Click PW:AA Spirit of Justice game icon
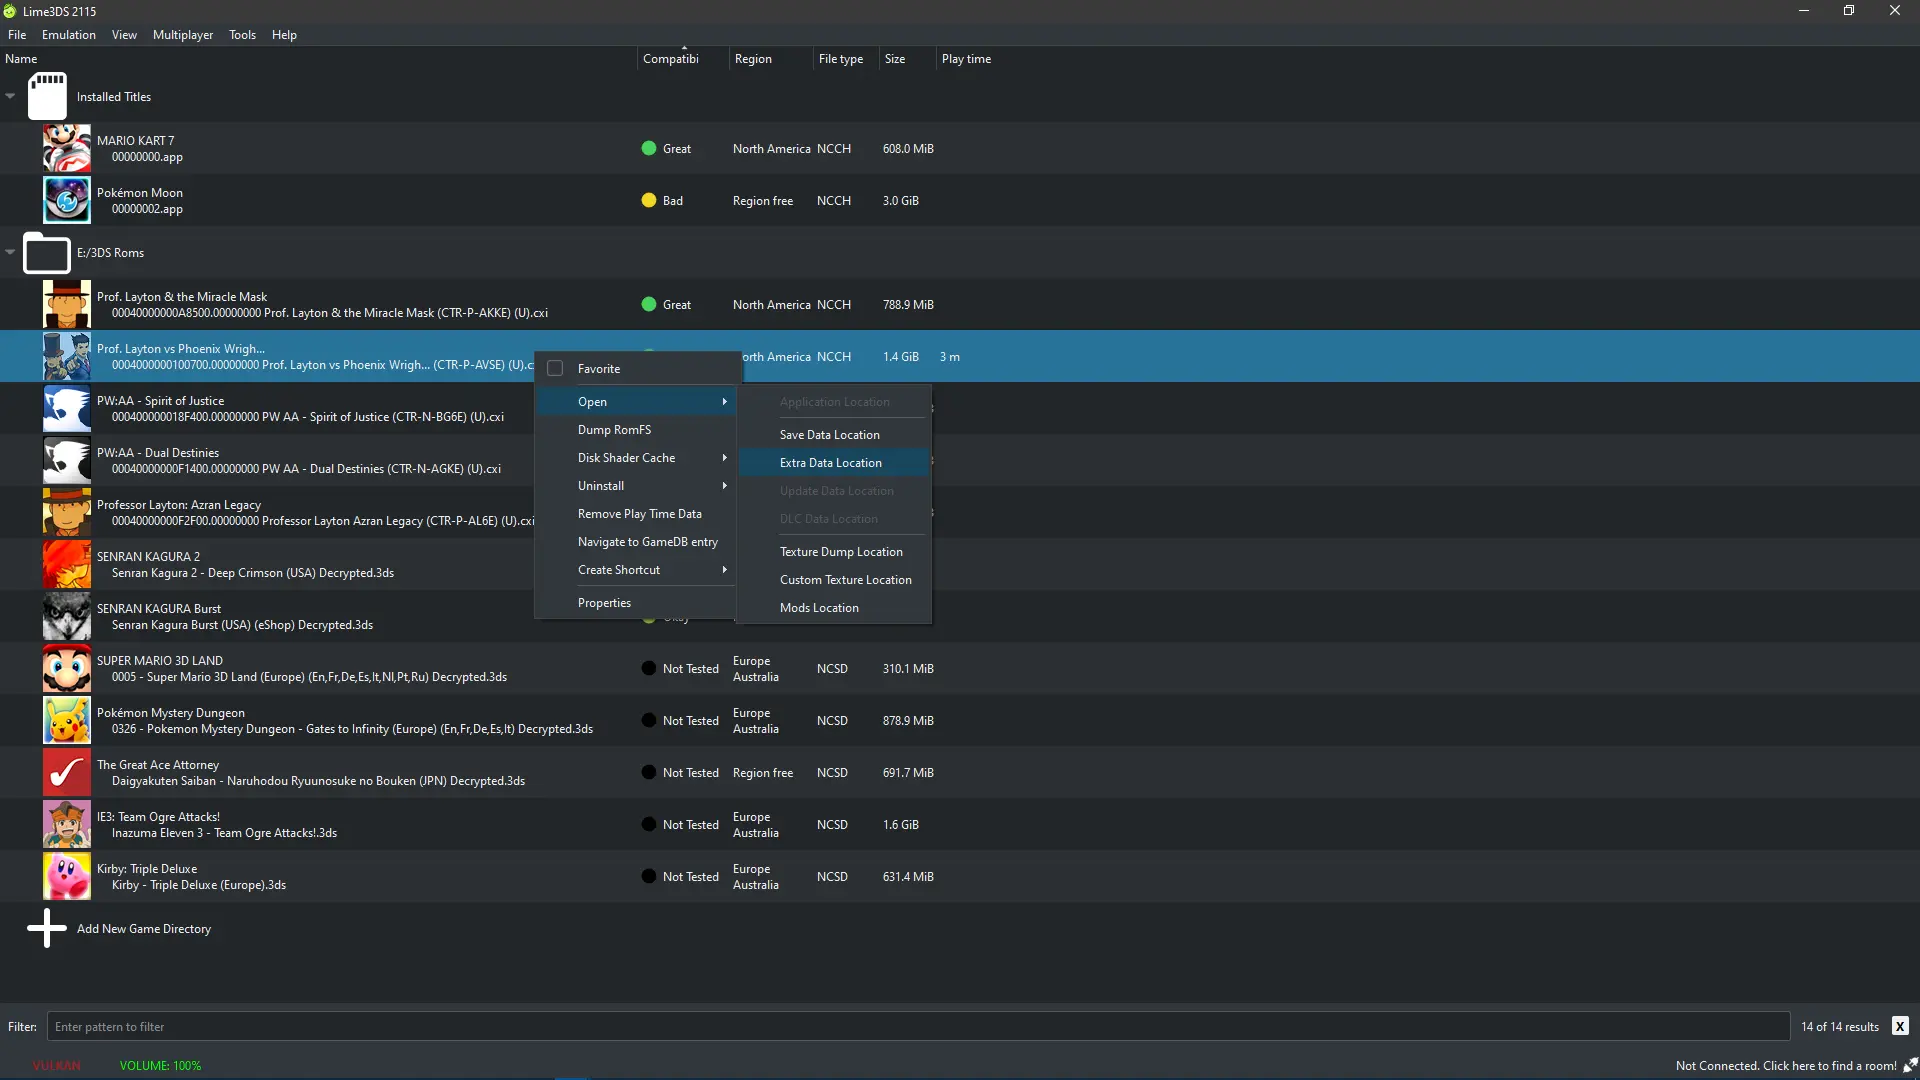Viewport: 1920px width, 1080px height. click(x=67, y=408)
